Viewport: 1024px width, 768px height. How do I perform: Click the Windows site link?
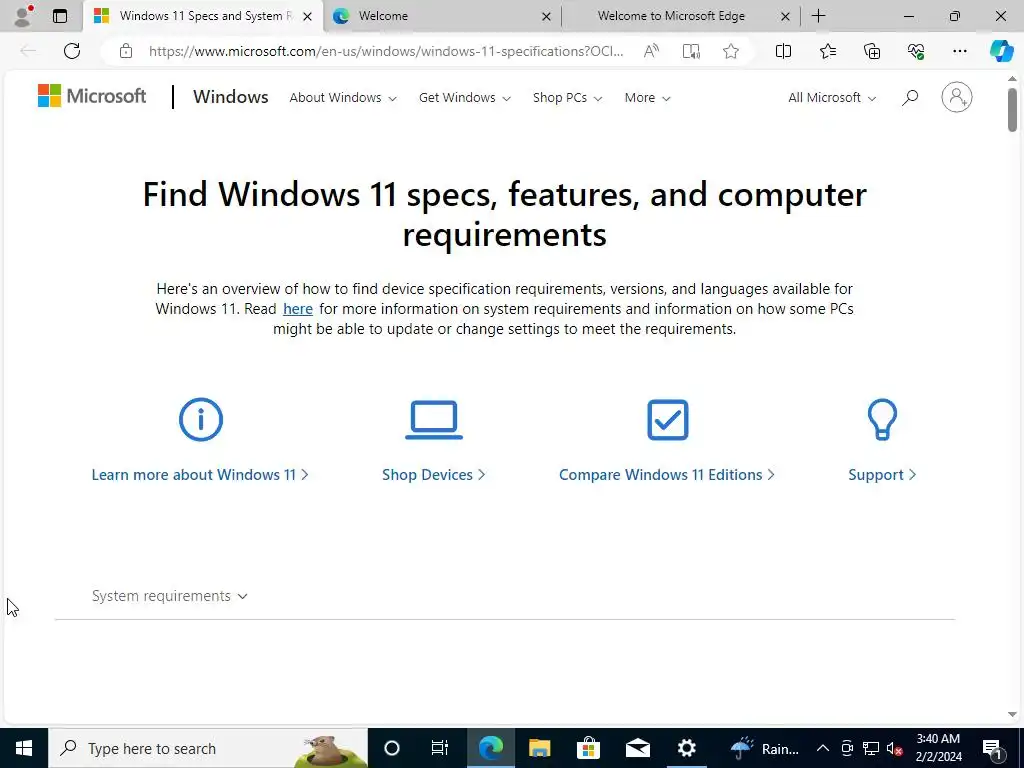231,97
